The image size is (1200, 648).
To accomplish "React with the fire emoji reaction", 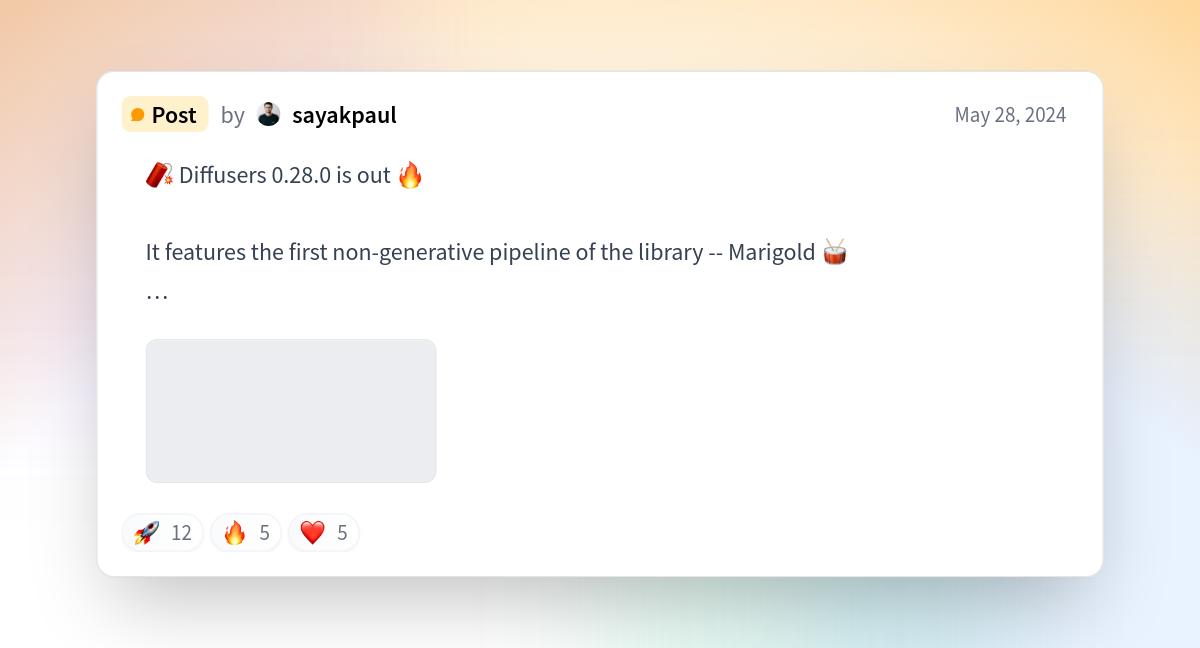I will pyautogui.click(x=235, y=533).
